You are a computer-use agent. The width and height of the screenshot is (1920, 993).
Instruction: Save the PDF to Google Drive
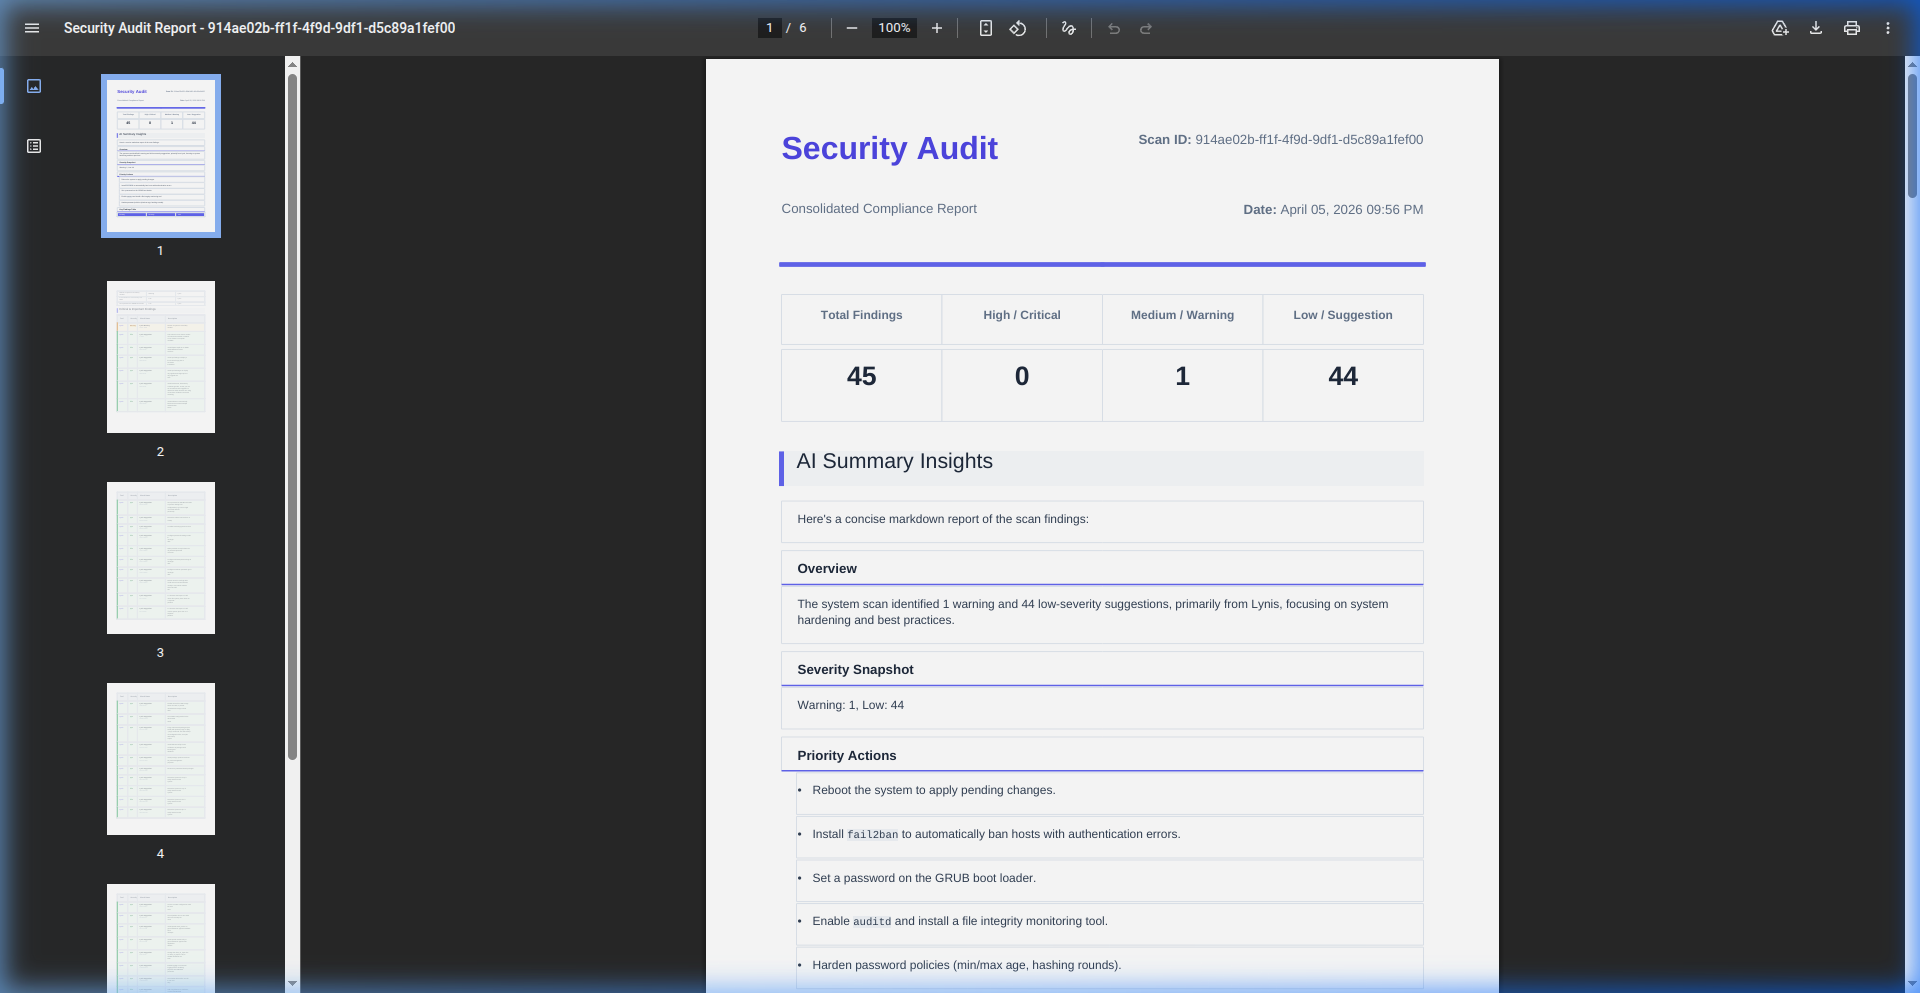[1780, 28]
